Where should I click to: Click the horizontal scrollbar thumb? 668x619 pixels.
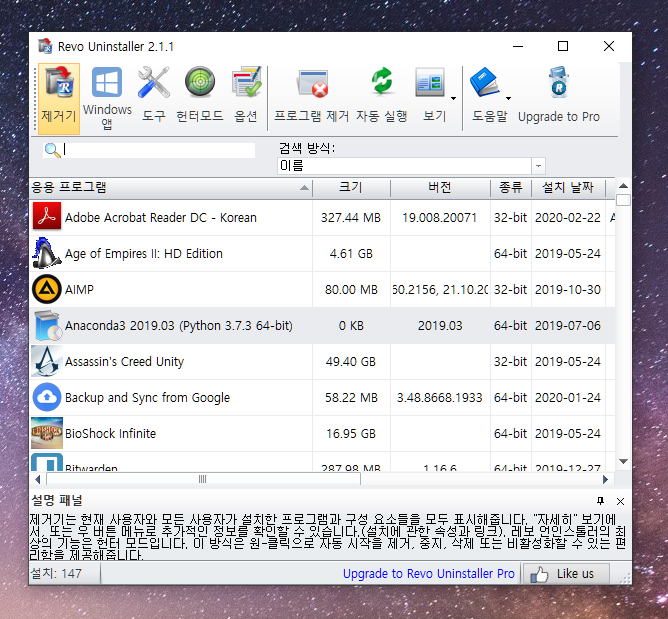pos(203,479)
